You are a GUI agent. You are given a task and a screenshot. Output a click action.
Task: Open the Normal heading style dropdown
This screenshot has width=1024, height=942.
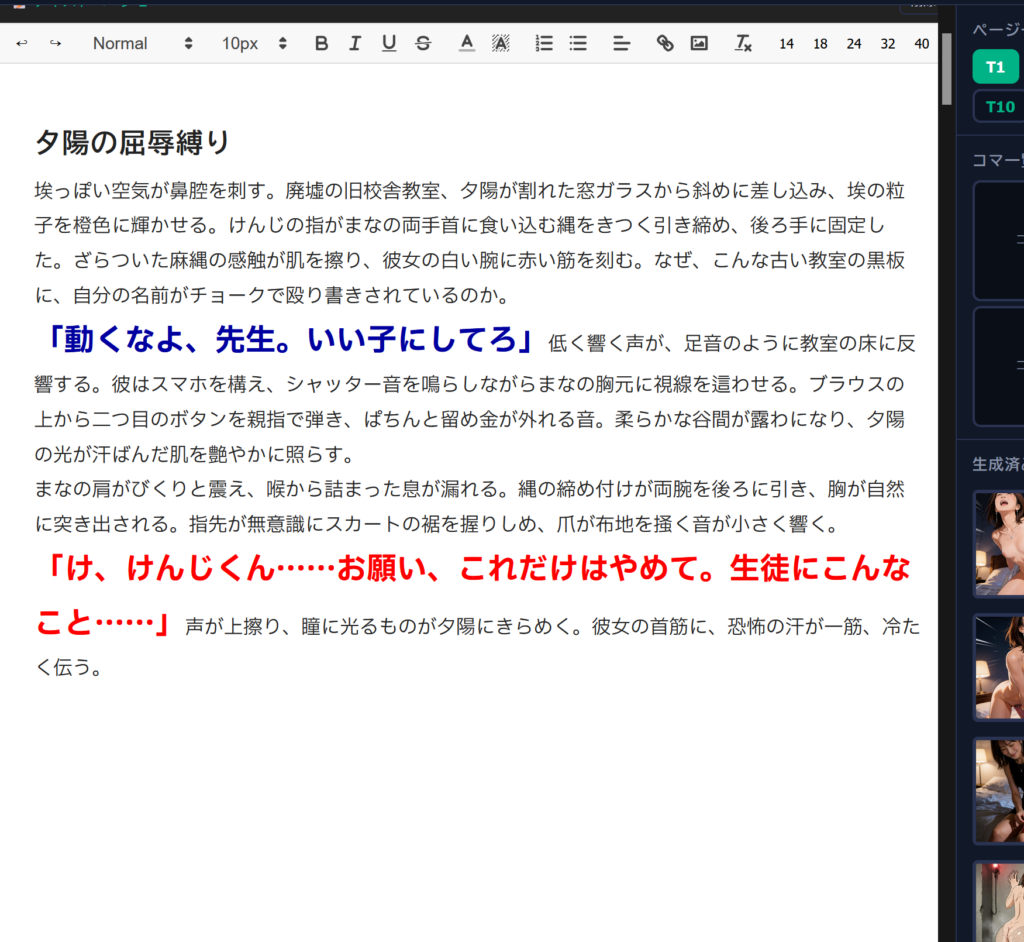tap(142, 43)
